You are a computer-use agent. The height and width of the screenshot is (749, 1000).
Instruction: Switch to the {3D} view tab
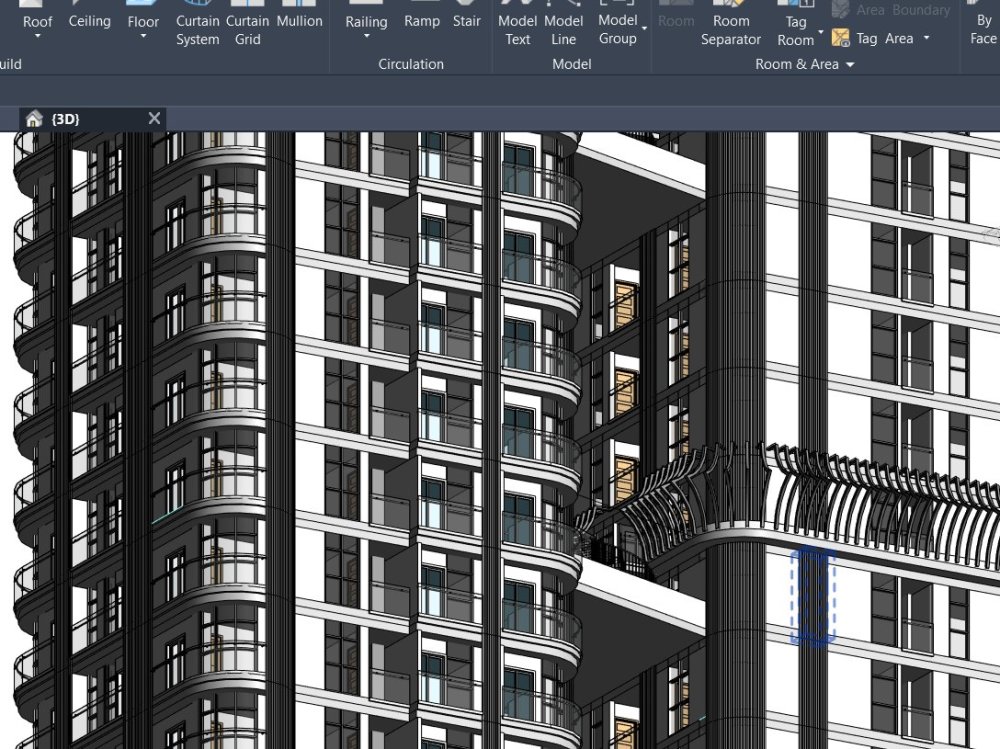point(64,117)
